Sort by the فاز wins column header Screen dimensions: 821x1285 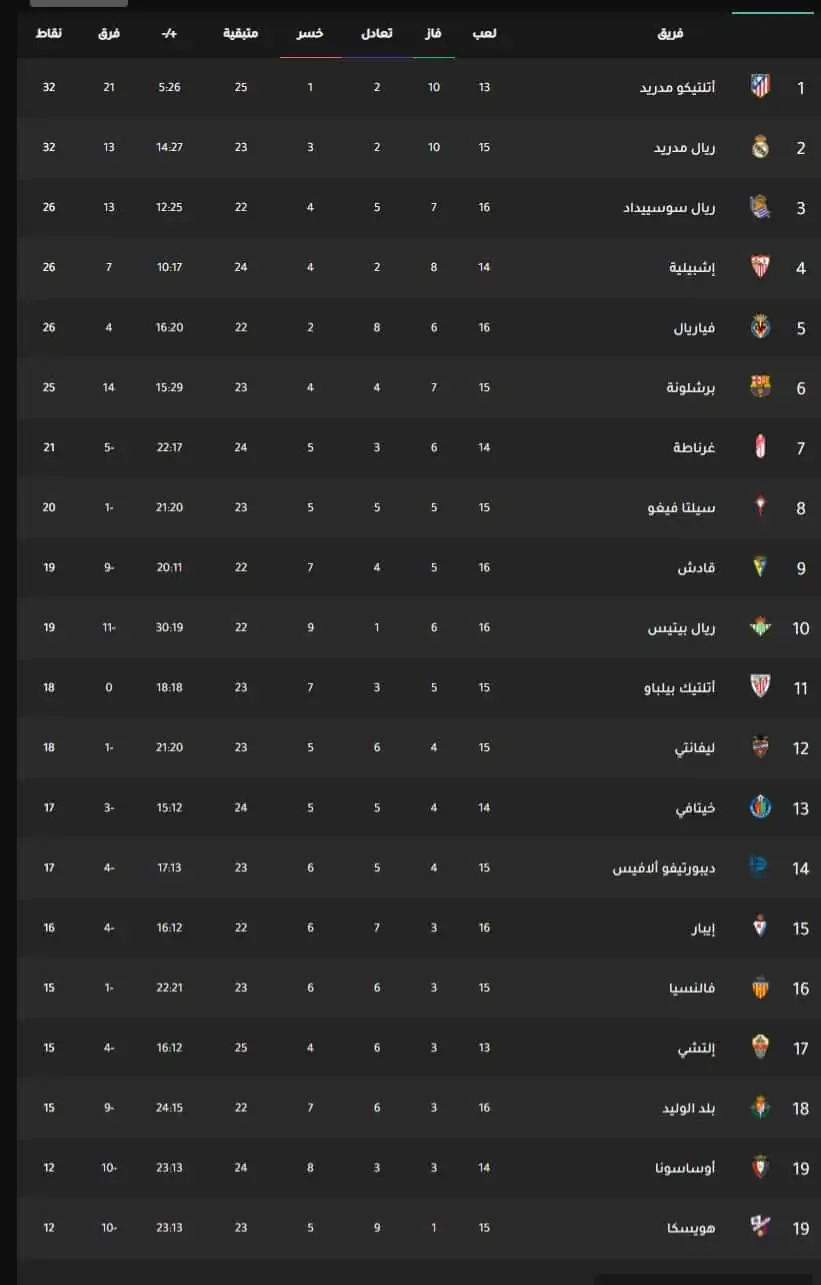coord(435,33)
